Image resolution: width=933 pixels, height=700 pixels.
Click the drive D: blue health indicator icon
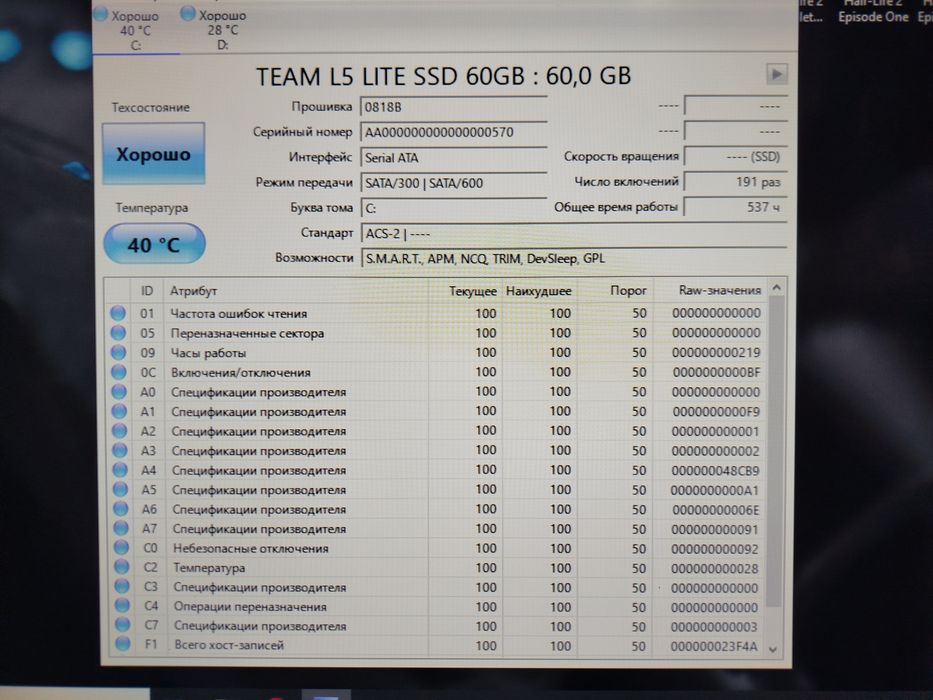[x=188, y=13]
